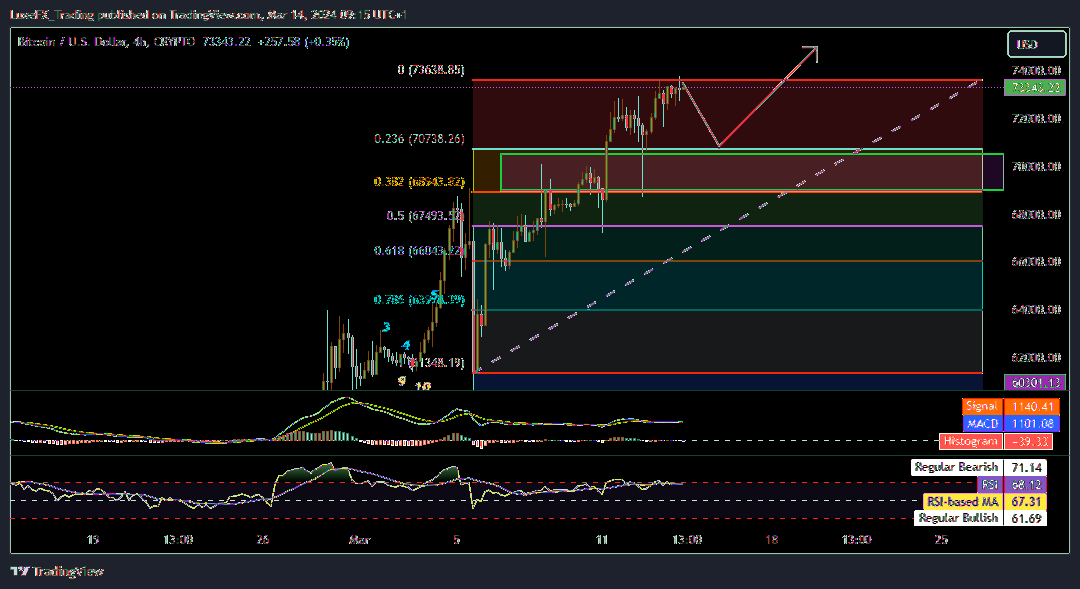Click the 5 date label on time axis

coord(456,539)
